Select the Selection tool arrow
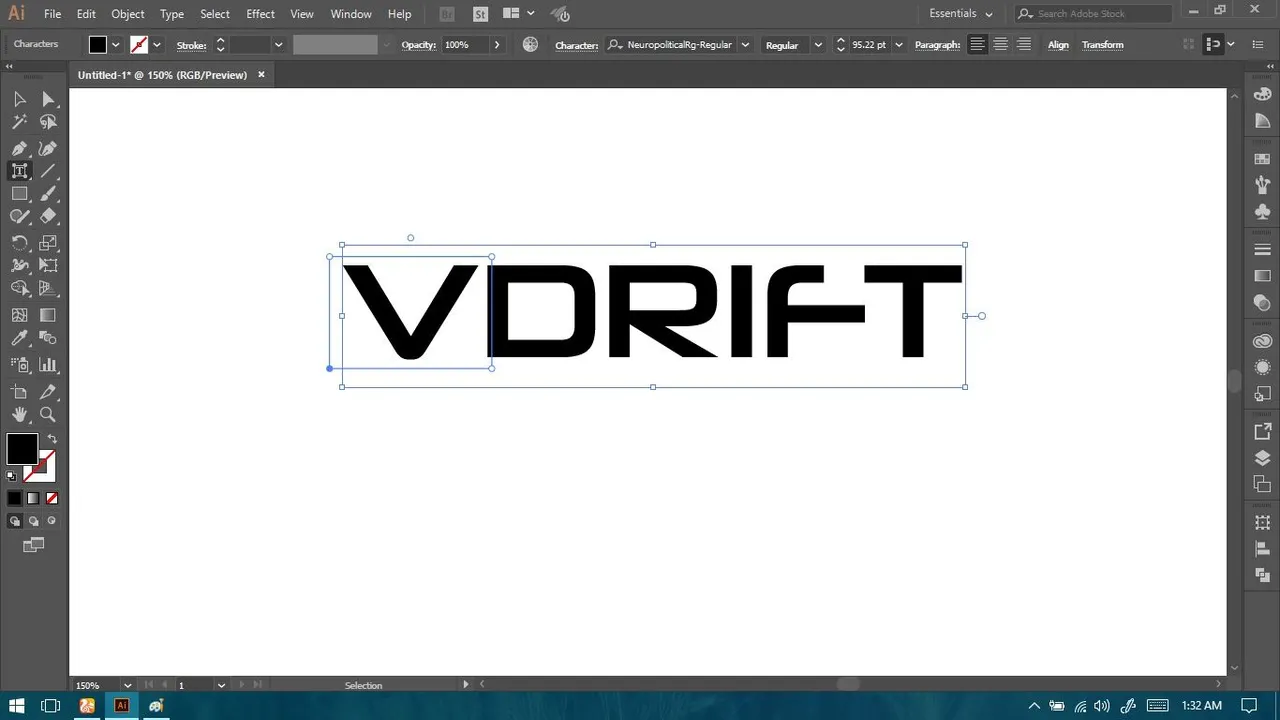Image resolution: width=1280 pixels, height=720 pixels. (19, 99)
